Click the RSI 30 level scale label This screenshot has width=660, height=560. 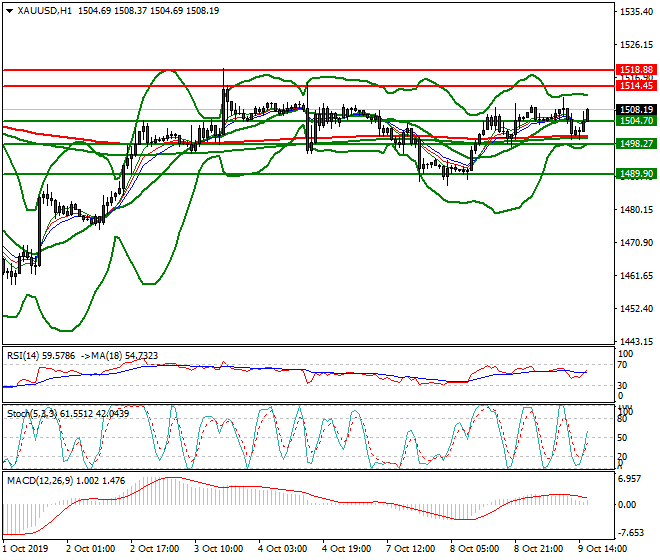[622, 385]
